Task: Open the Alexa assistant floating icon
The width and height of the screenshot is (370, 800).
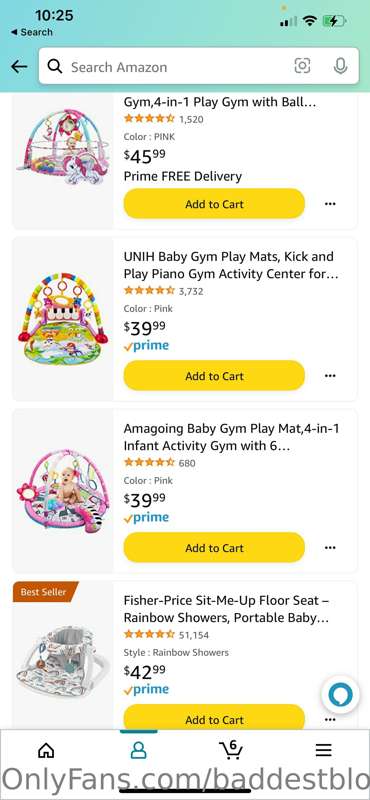Action: click(x=340, y=696)
